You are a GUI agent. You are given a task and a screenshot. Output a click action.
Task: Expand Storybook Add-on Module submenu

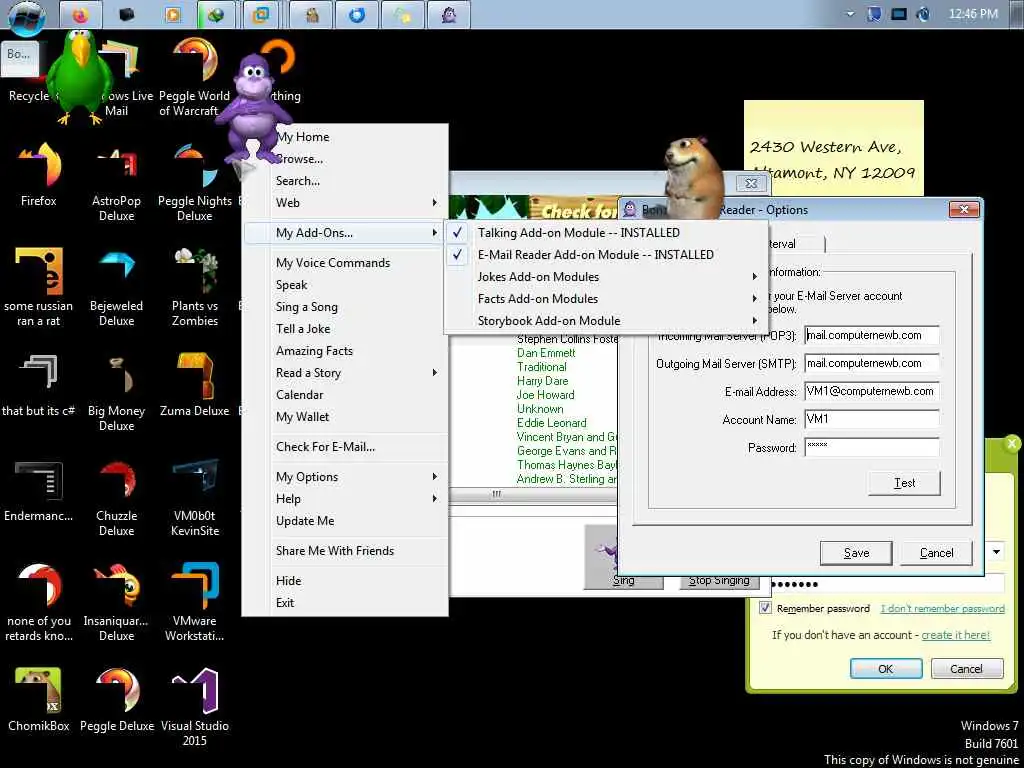[x=605, y=321]
